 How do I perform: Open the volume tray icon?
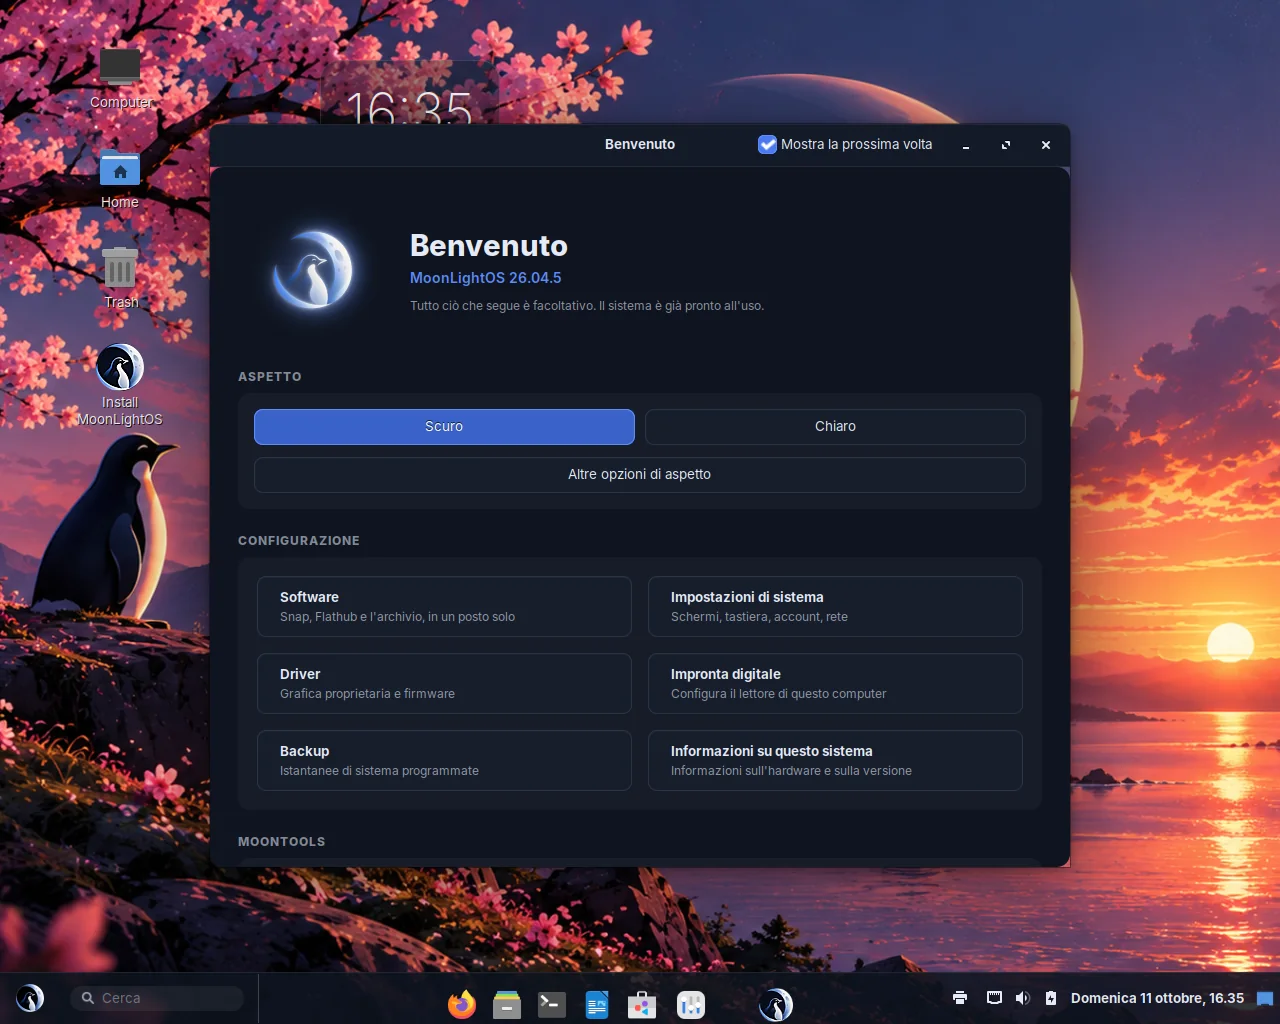tap(1022, 997)
